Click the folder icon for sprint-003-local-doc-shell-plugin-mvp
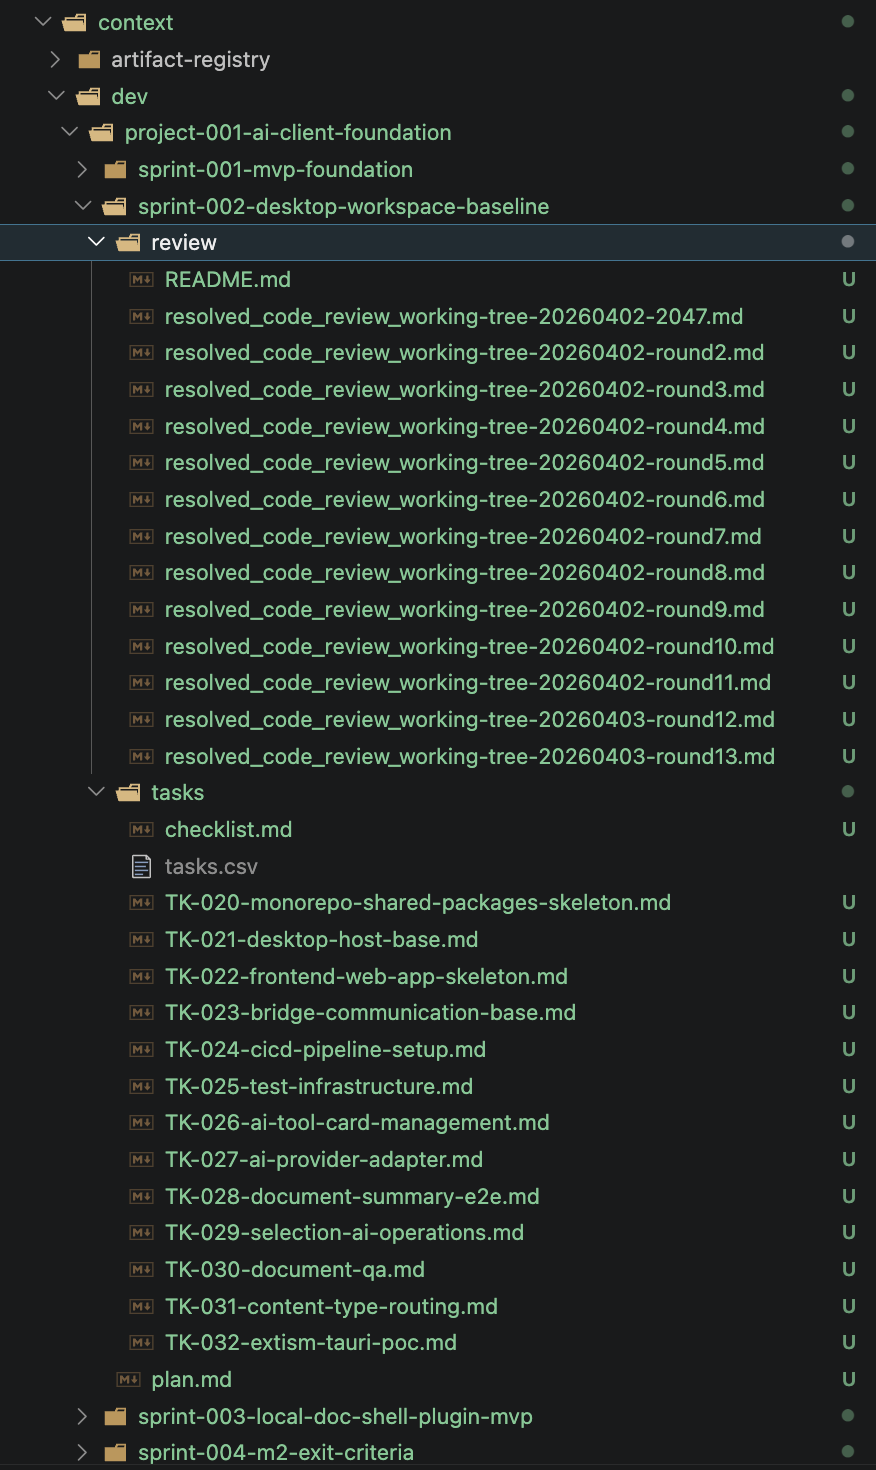This screenshot has width=876, height=1470. (x=116, y=1417)
